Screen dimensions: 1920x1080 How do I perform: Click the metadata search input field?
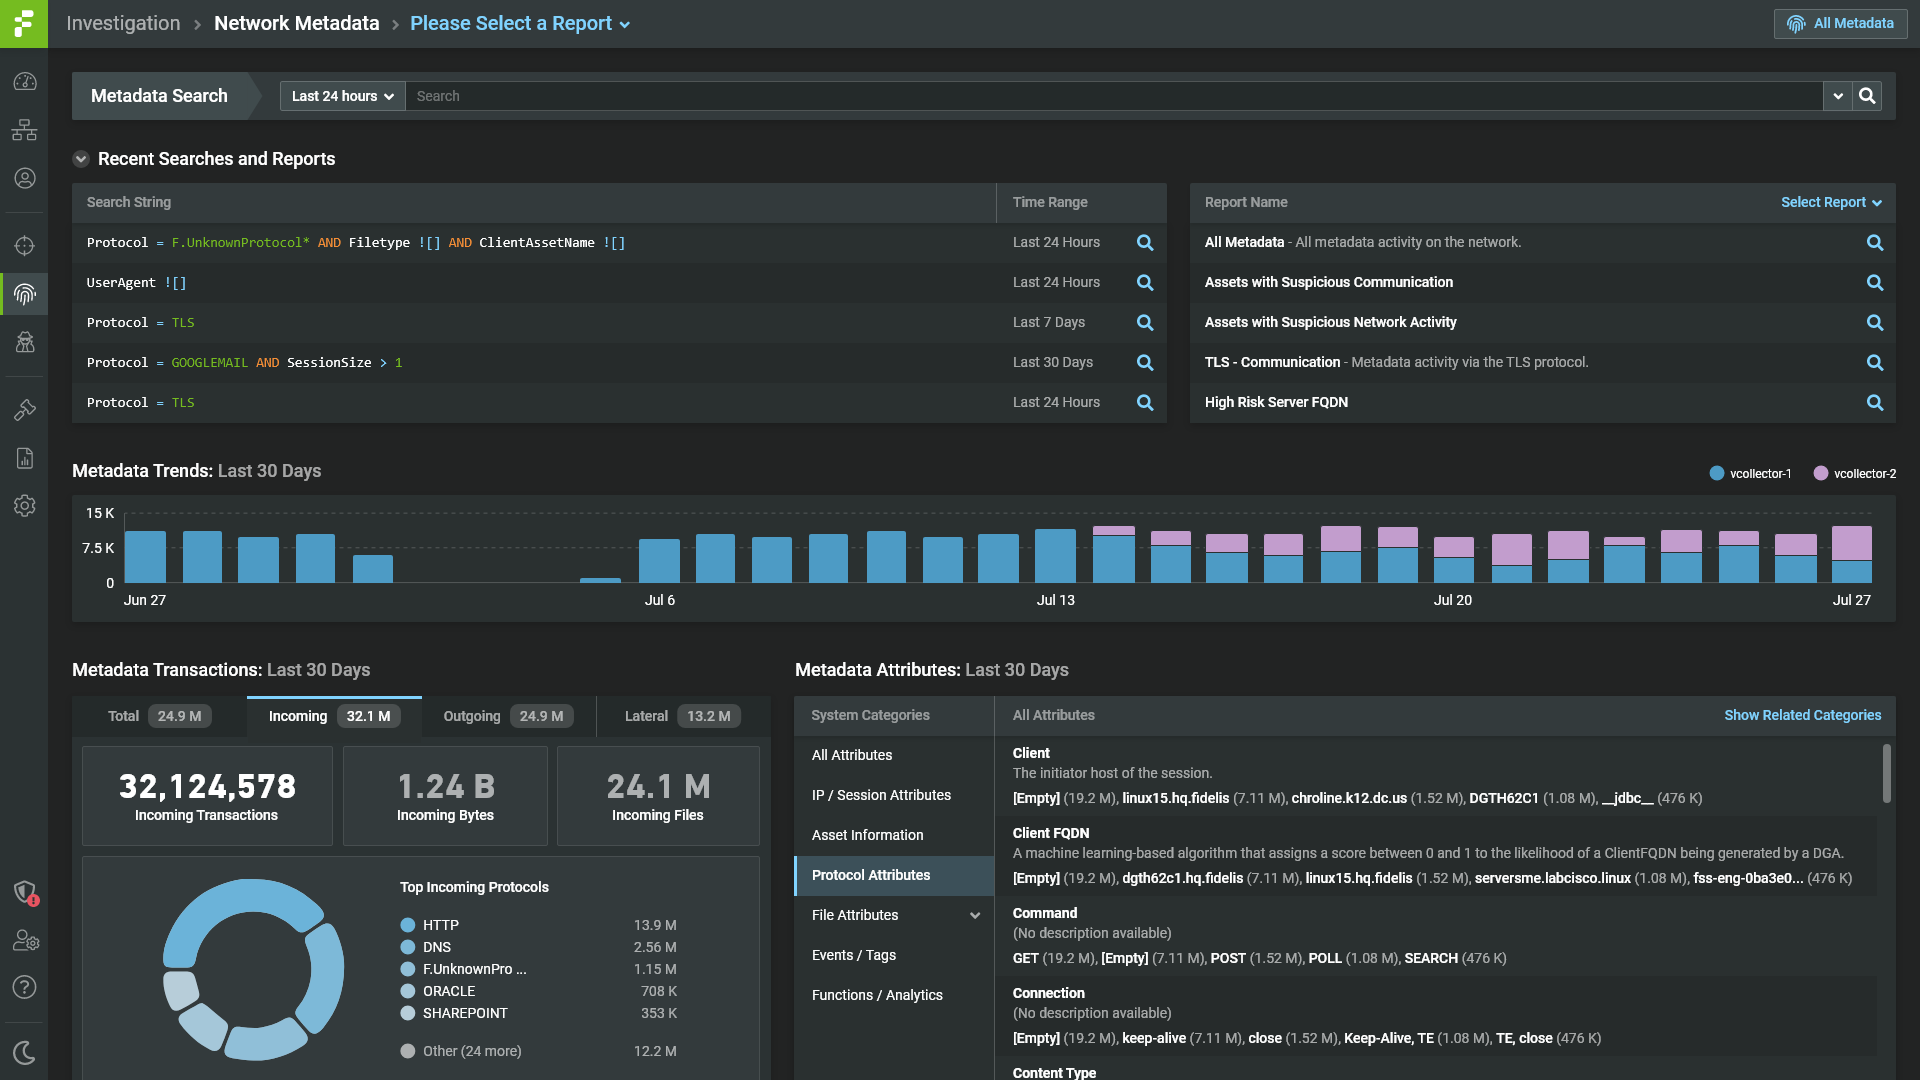pyautogui.click(x=1110, y=96)
